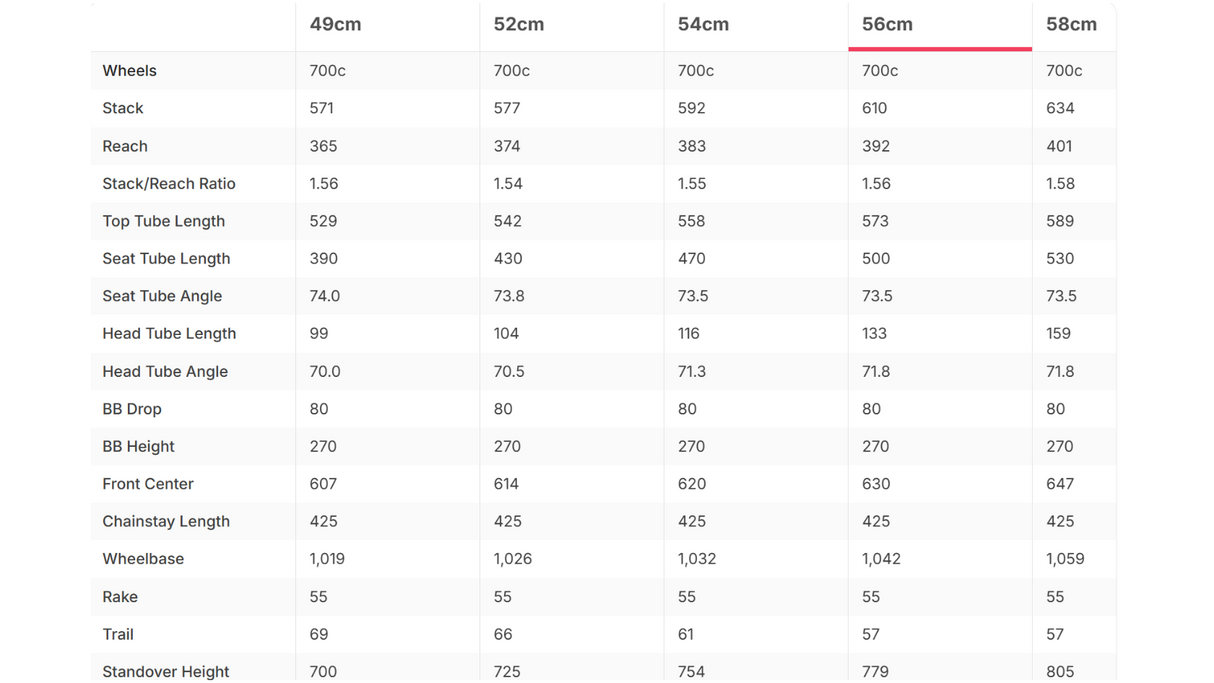Select the 58cm size column header
This screenshot has width=1214, height=683.
pyautogui.click(x=1071, y=24)
